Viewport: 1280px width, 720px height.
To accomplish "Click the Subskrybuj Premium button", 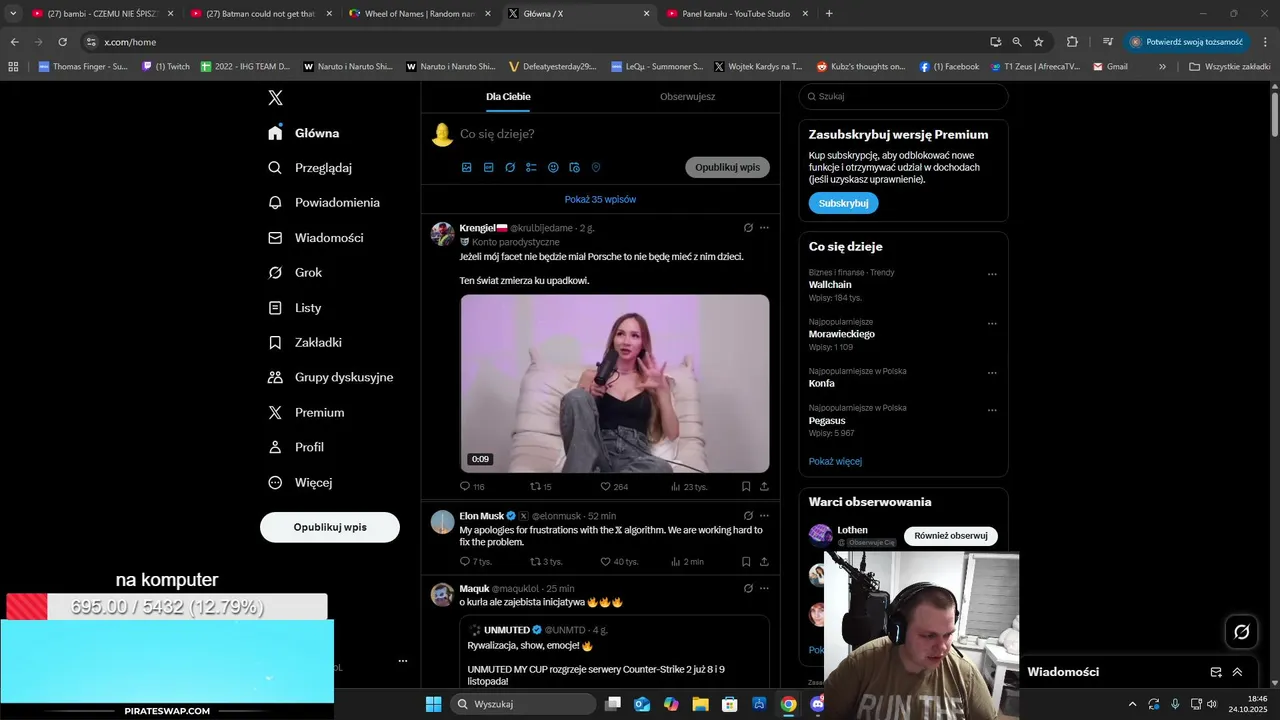I will pyautogui.click(x=843, y=203).
